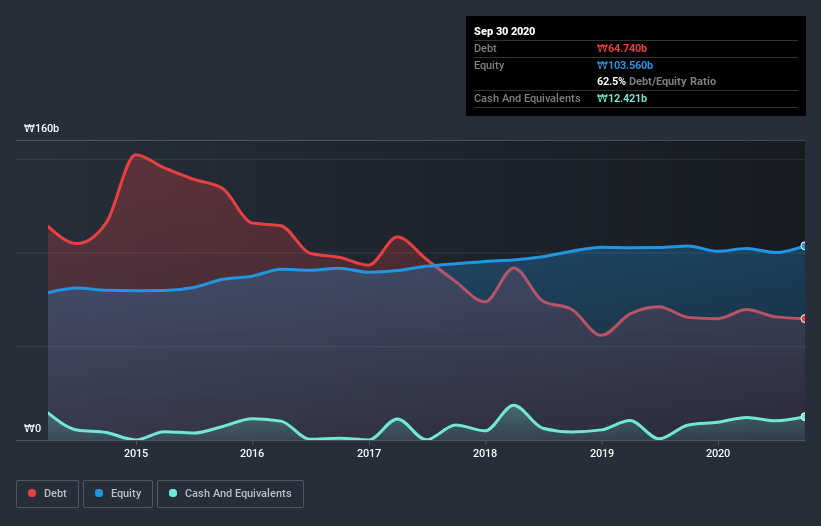
Task: Click the teal Cash And Equivalents legend dot
Action: (x=173, y=493)
